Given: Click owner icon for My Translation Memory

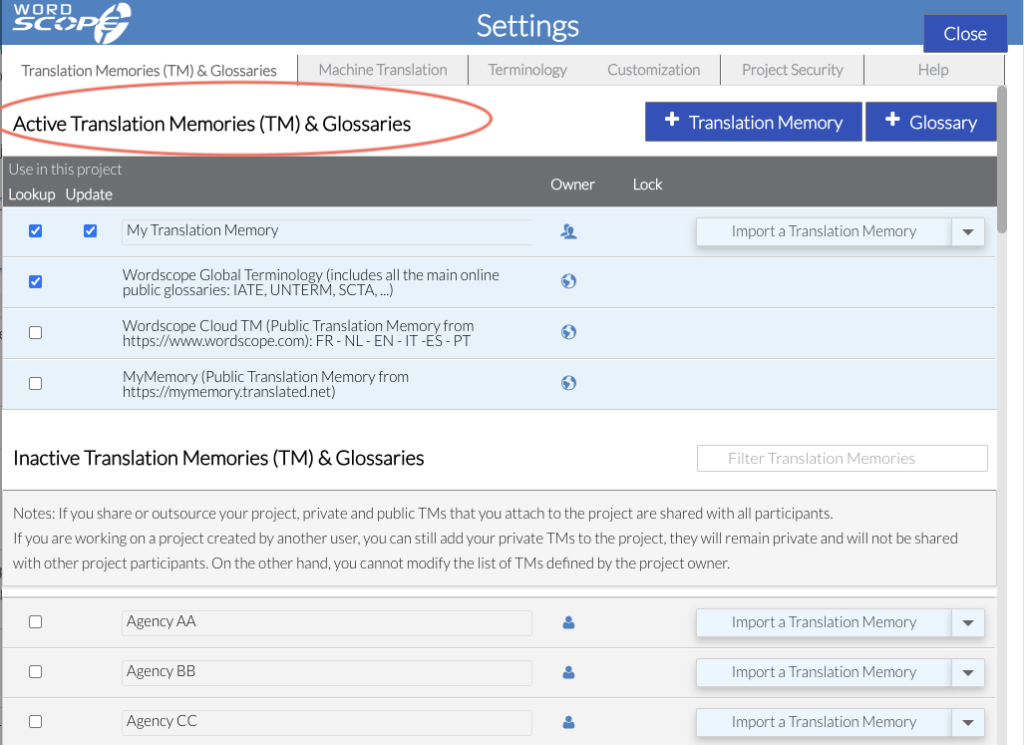Looking at the screenshot, I should coord(568,231).
